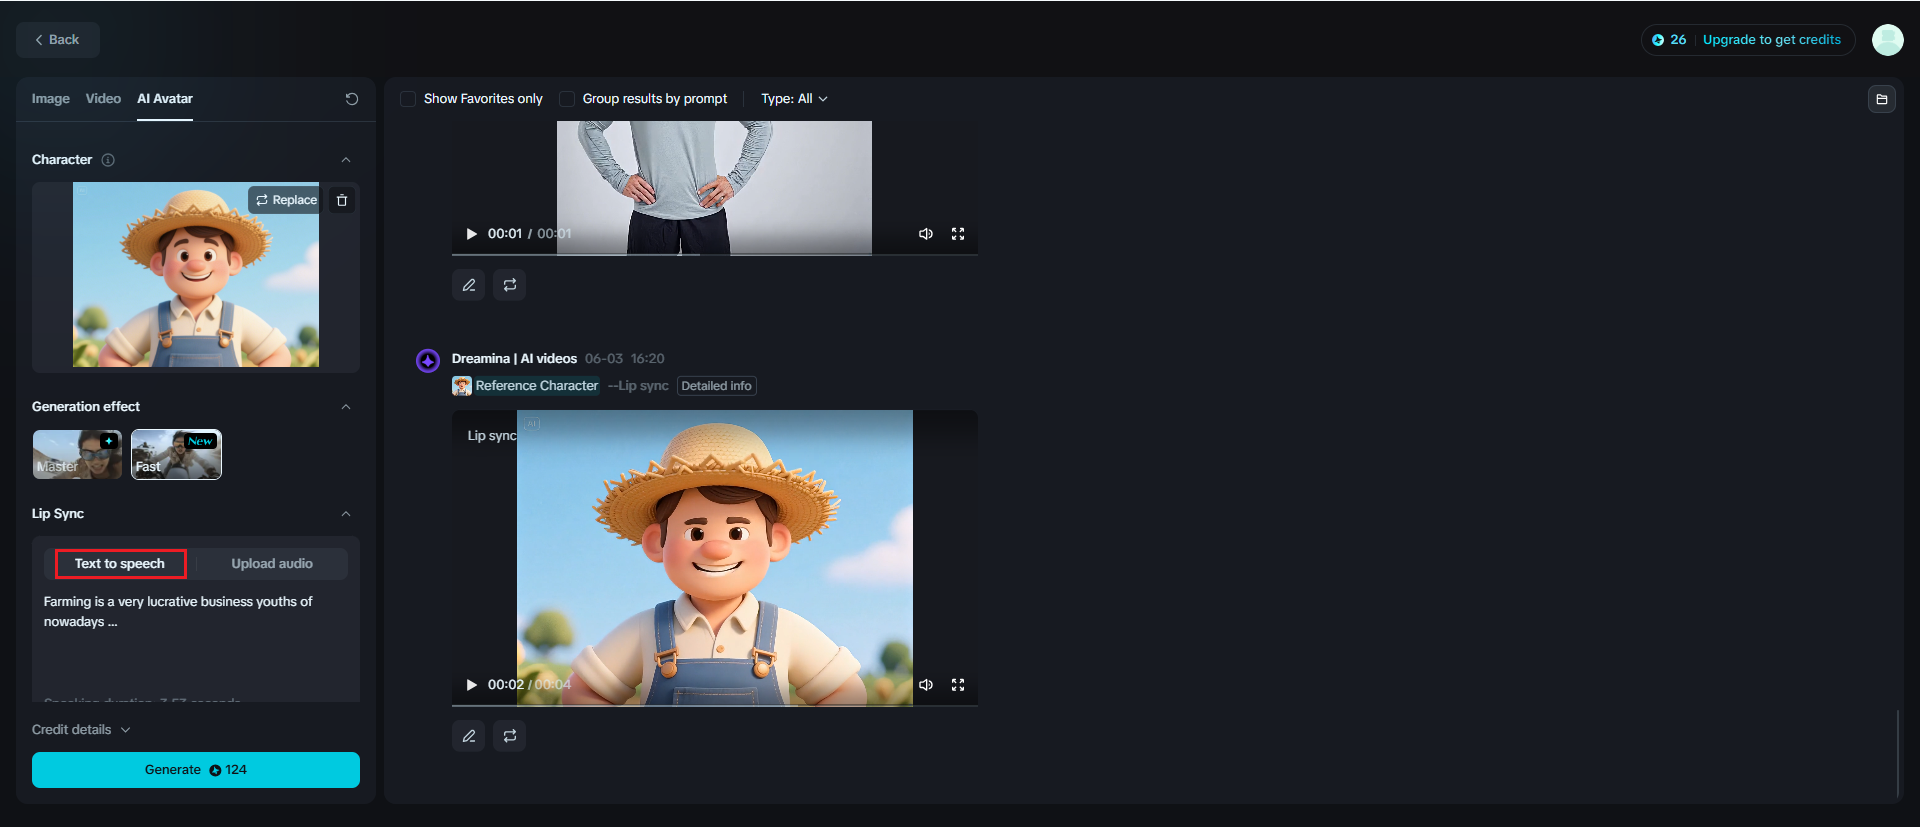
Task: Click the 'Lip sync' label on farmer video
Action: pyautogui.click(x=492, y=436)
